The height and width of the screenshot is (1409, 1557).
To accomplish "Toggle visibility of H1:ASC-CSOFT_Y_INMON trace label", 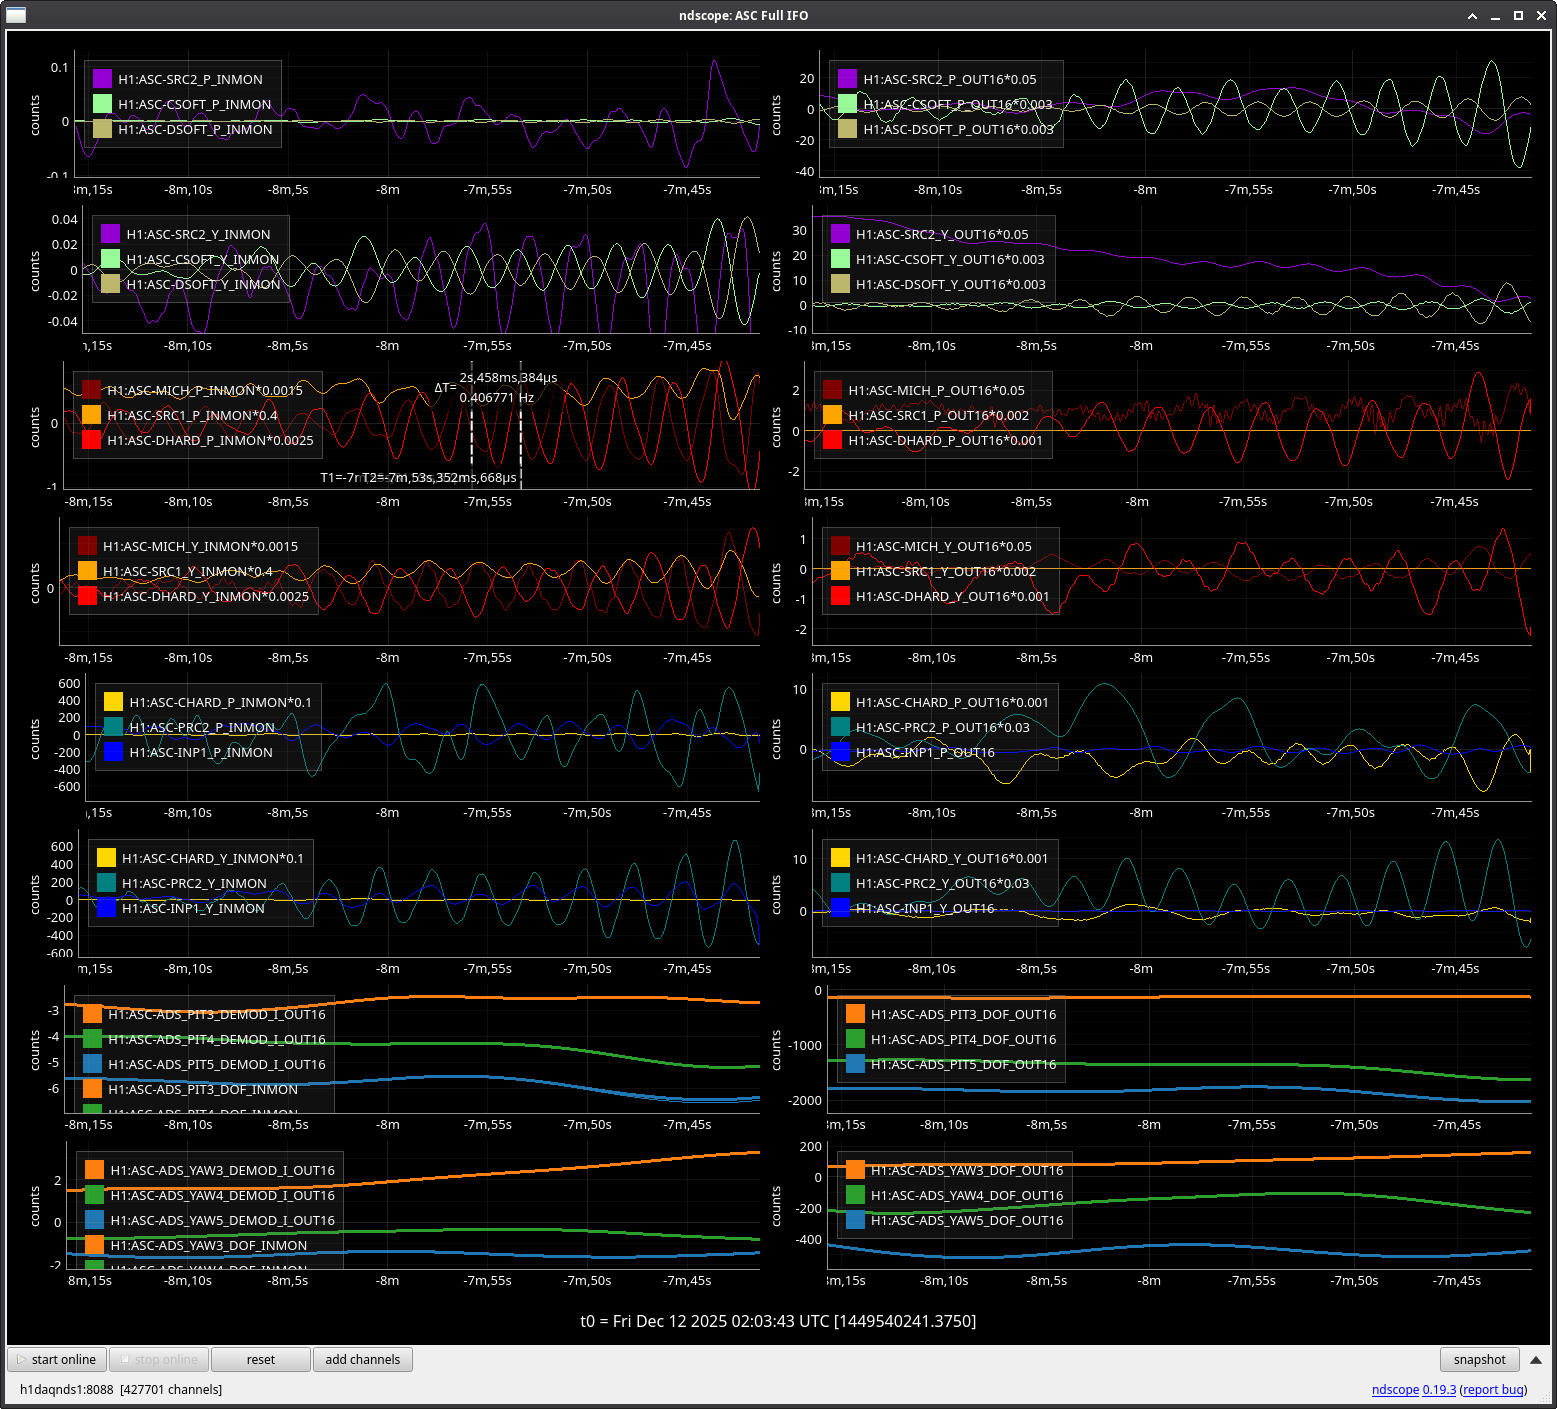I will point(202,259).
